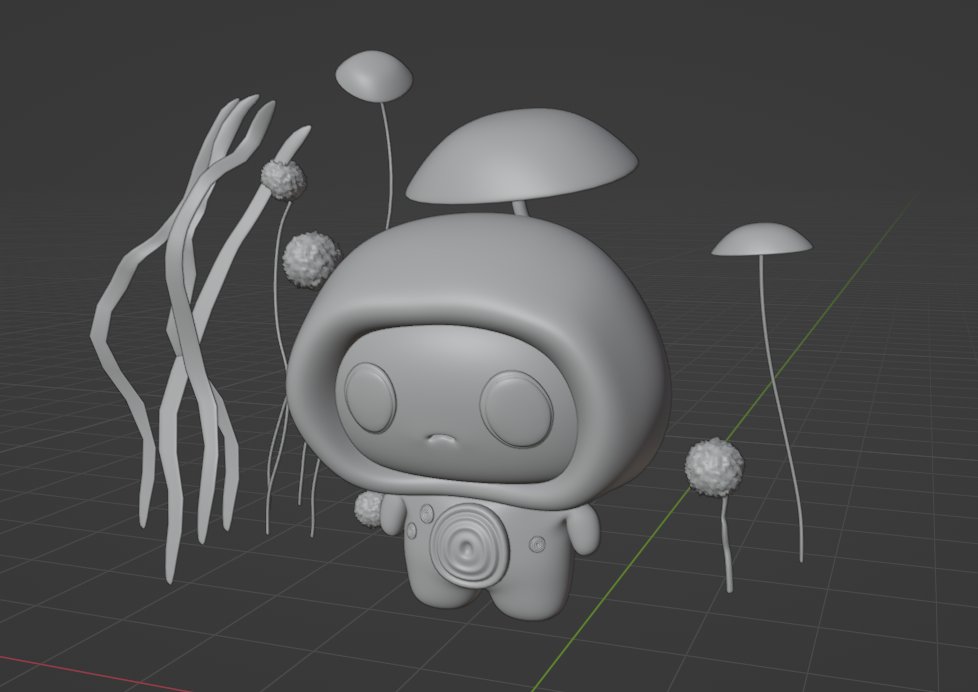Select the large mushroom cap on character's head

[x=521, y=157]
